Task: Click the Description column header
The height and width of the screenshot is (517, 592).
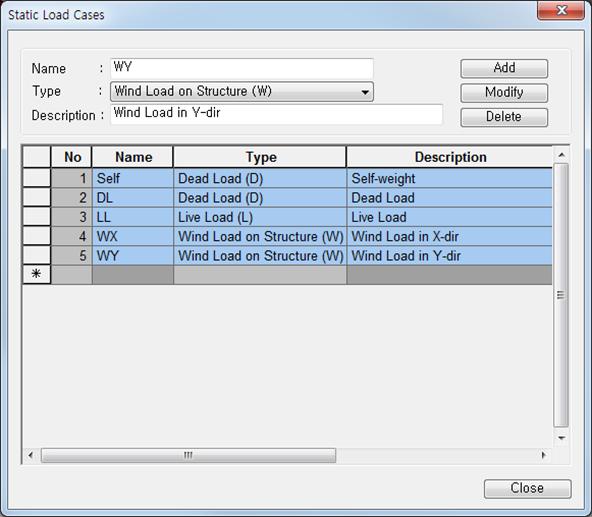Action: coord(449,157)
